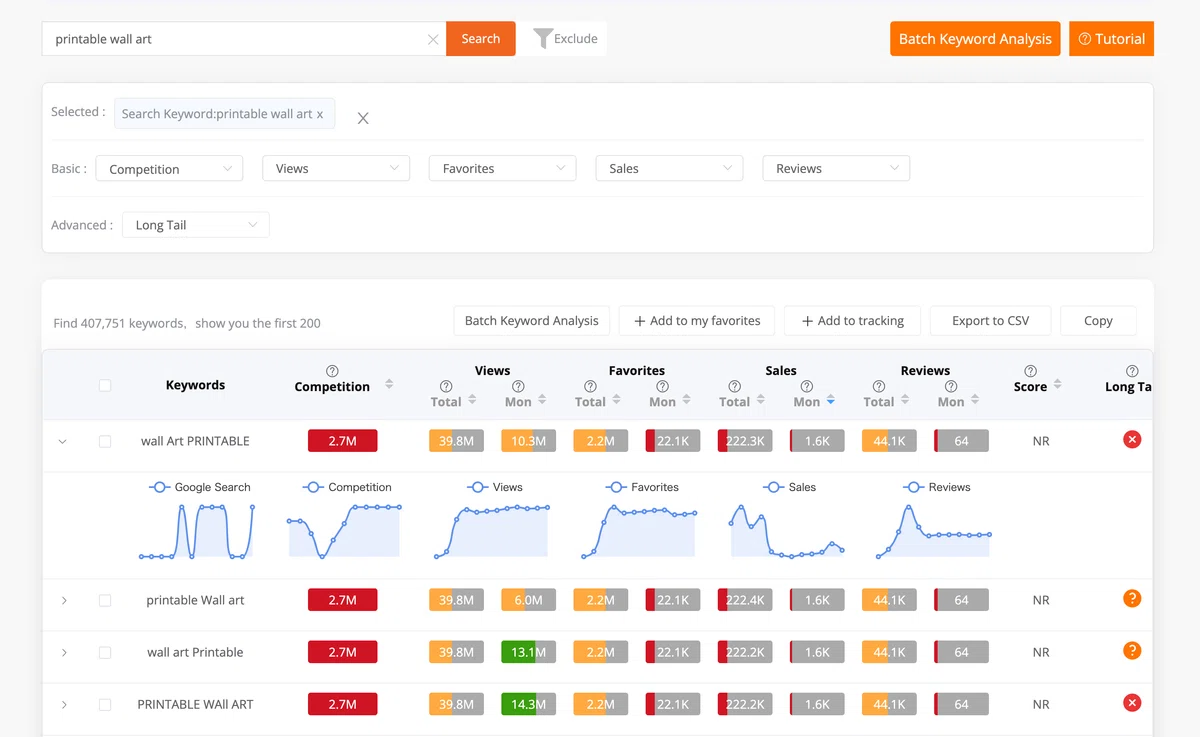Click Export to CSV
Image resolution: width=1200 pixels, height=737 pixels.
point(990,321)
